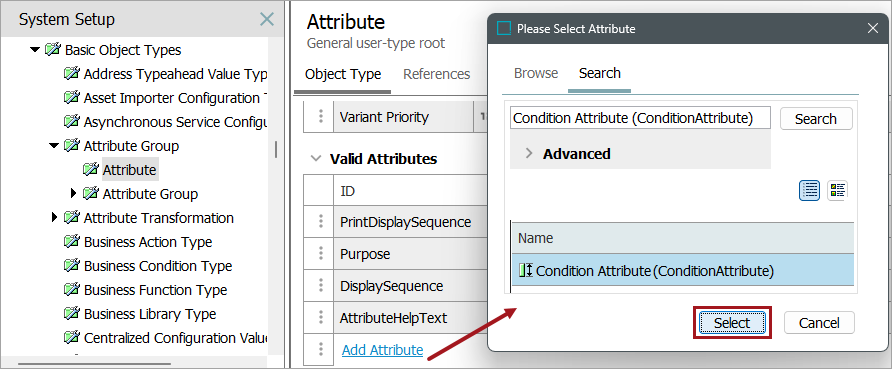The width and height of the screenshot is (892, 369).
Task: Click the Search button in the dialog
Action: [x=816, y=119]
